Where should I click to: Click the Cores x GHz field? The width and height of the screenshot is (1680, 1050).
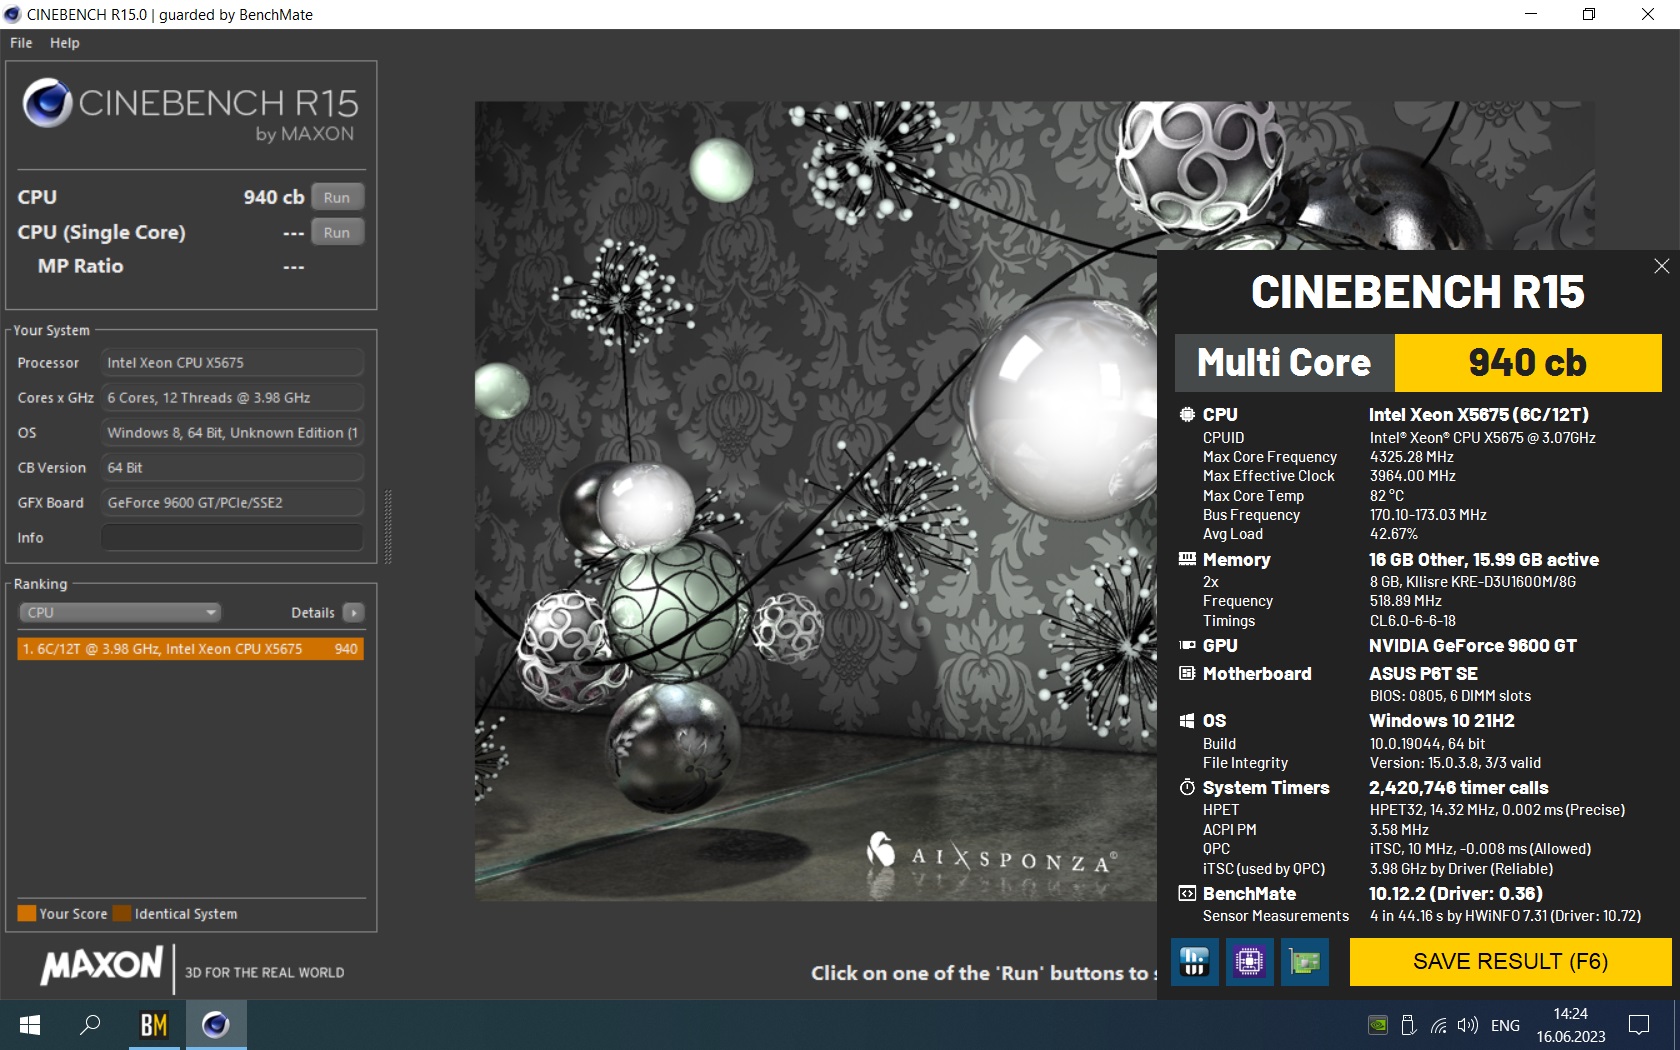[232, 397]
